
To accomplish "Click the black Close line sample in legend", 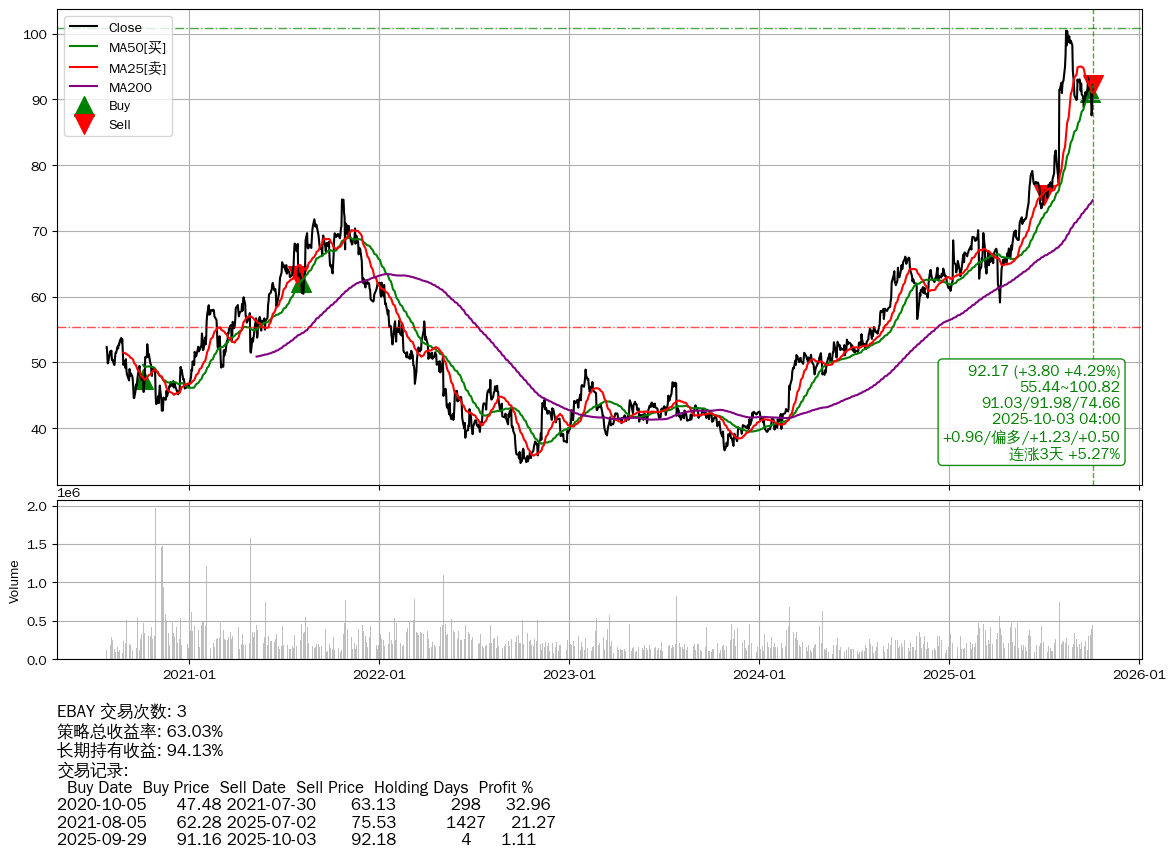I will [x=85, y=28].
